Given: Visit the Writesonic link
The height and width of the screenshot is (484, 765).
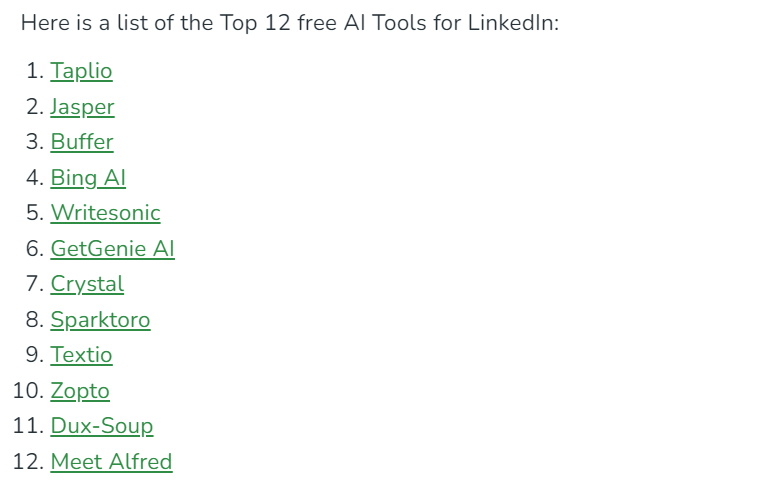Looking at the screenshot, I should 105,213.
